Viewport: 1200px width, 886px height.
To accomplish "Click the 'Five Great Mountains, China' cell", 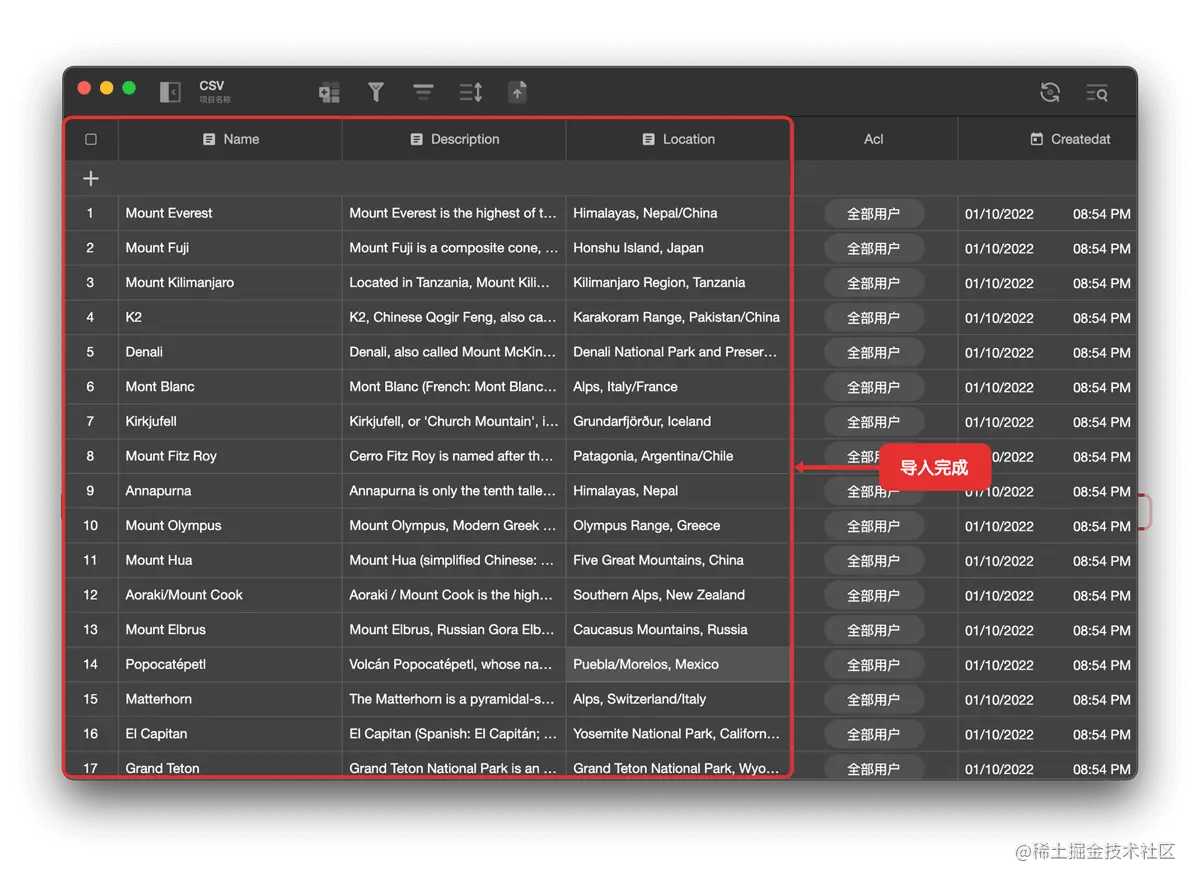I will point(678,560).
